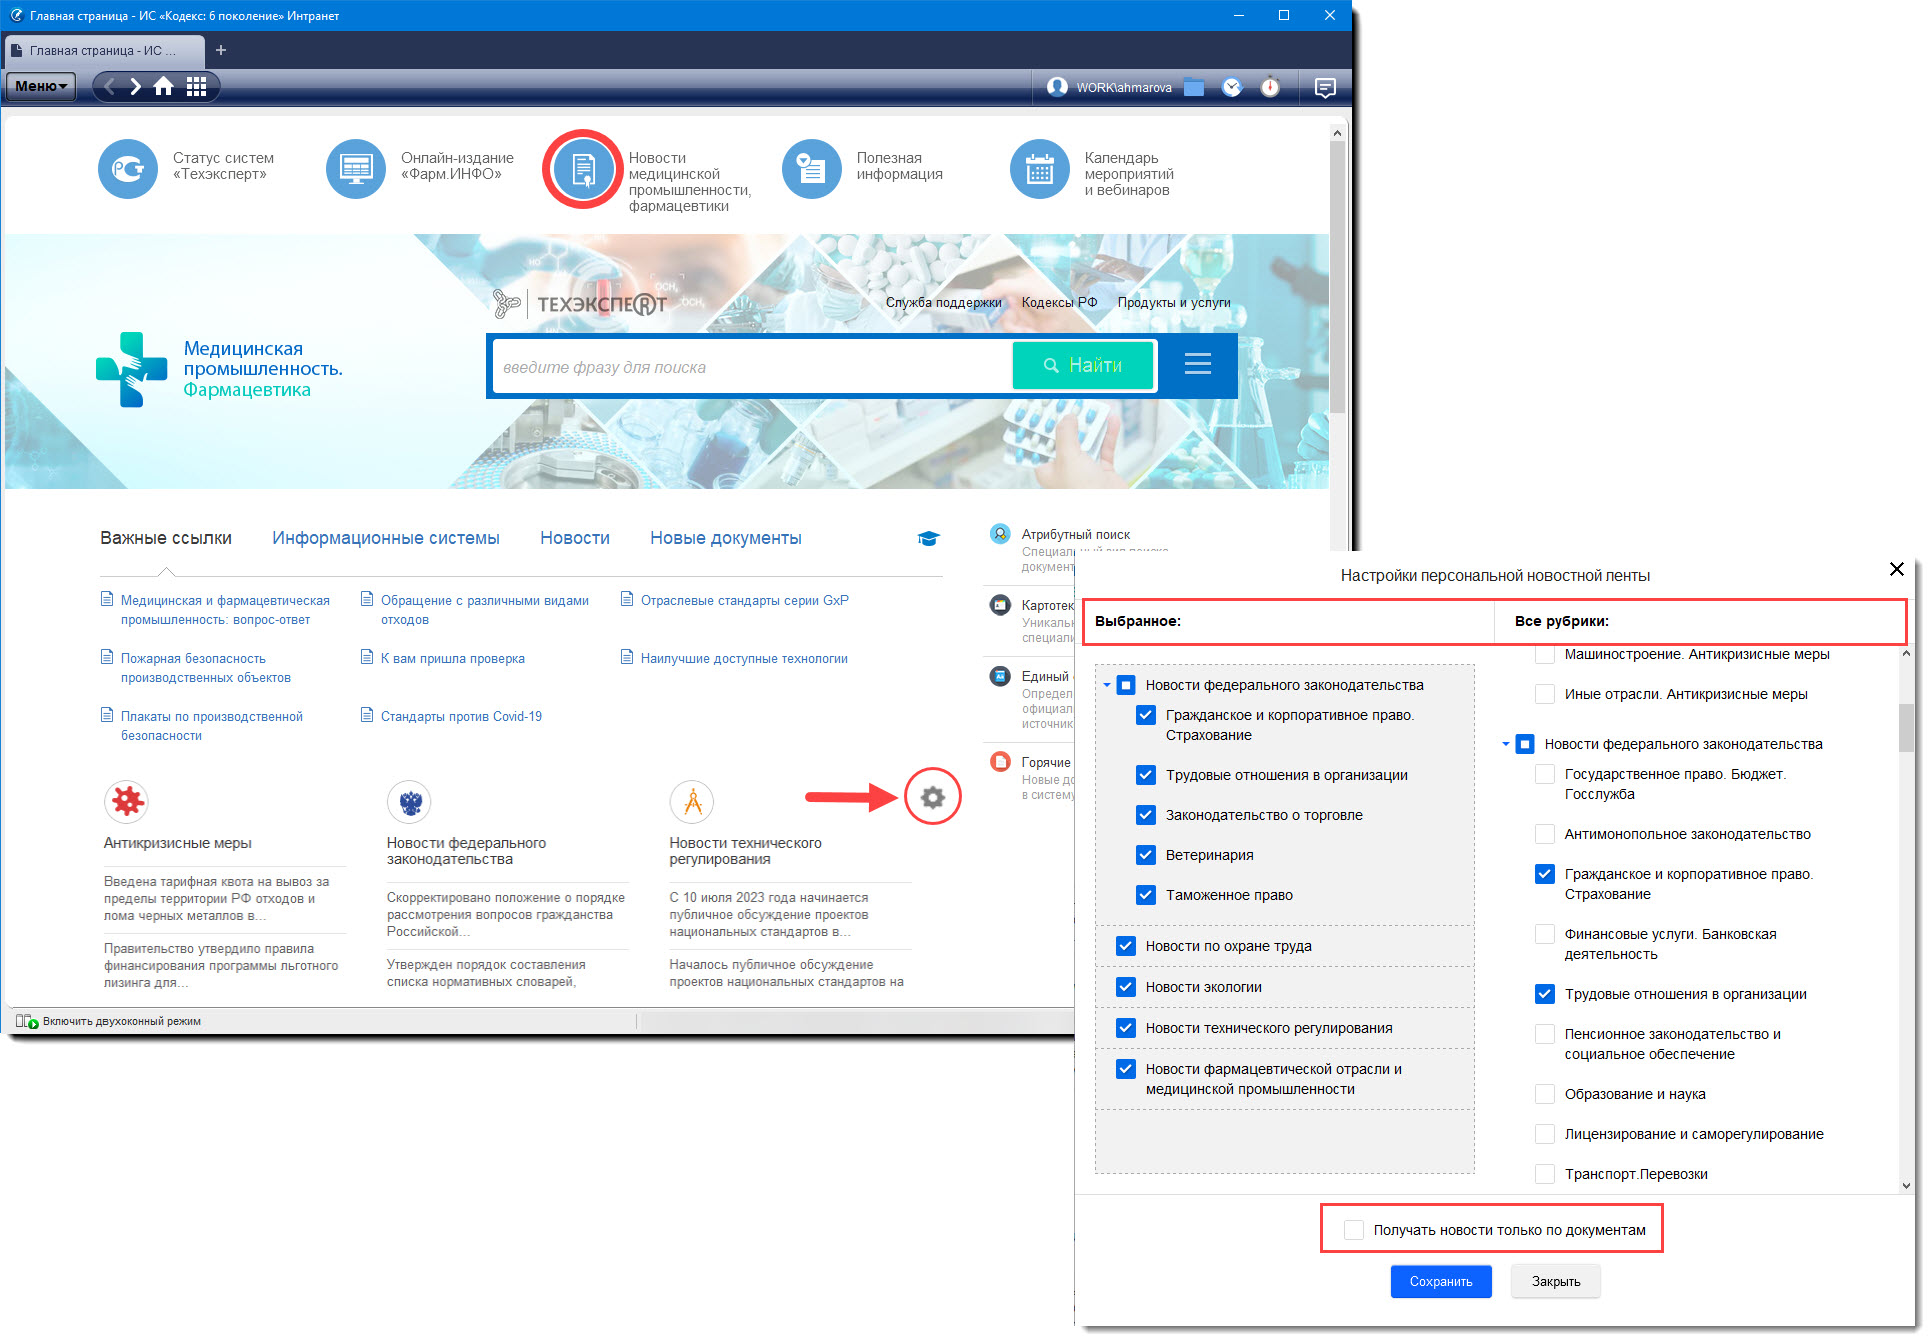Click Новости технического регулирования compass icon
This screenshot has height=1341, width=1930.
(692, 801)
